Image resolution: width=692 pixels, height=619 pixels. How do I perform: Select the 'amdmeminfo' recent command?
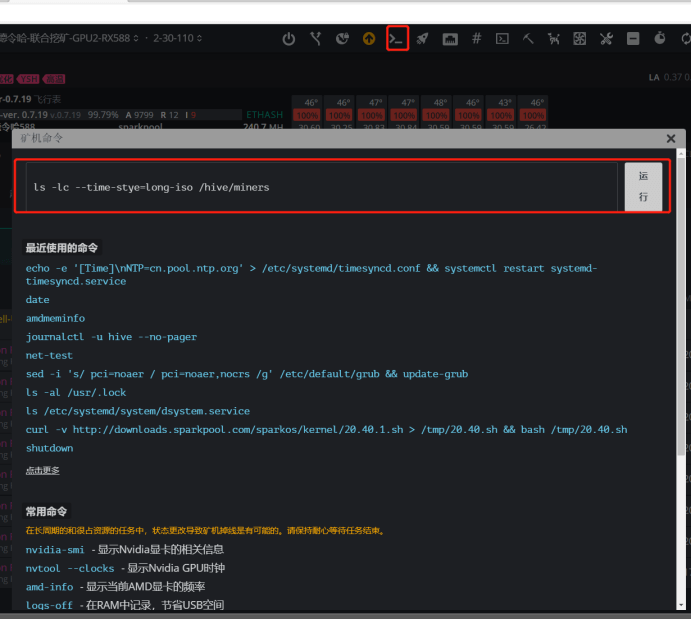pos(55,318)
